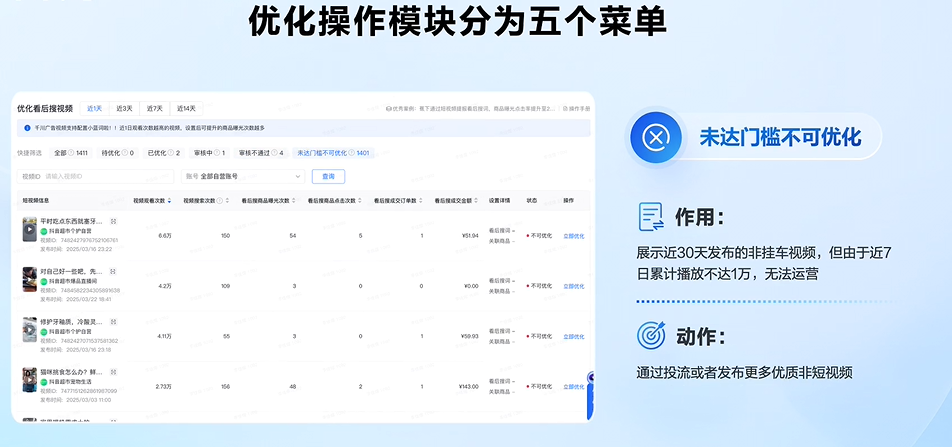Click the green account icon by 抖音超市宠物生活
The width and height of the screenshot is (952, 447).
pyautogui.click(x=44, y=380)
